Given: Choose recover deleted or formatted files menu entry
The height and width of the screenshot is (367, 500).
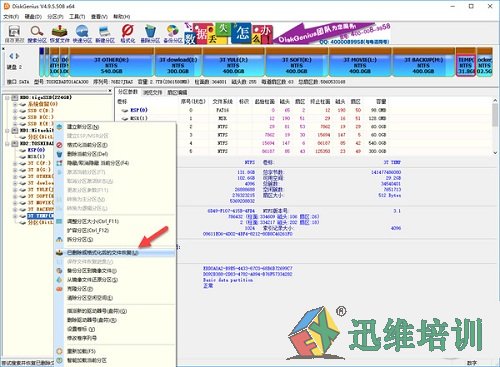Looking at the screenshot, I should [115, 253].
